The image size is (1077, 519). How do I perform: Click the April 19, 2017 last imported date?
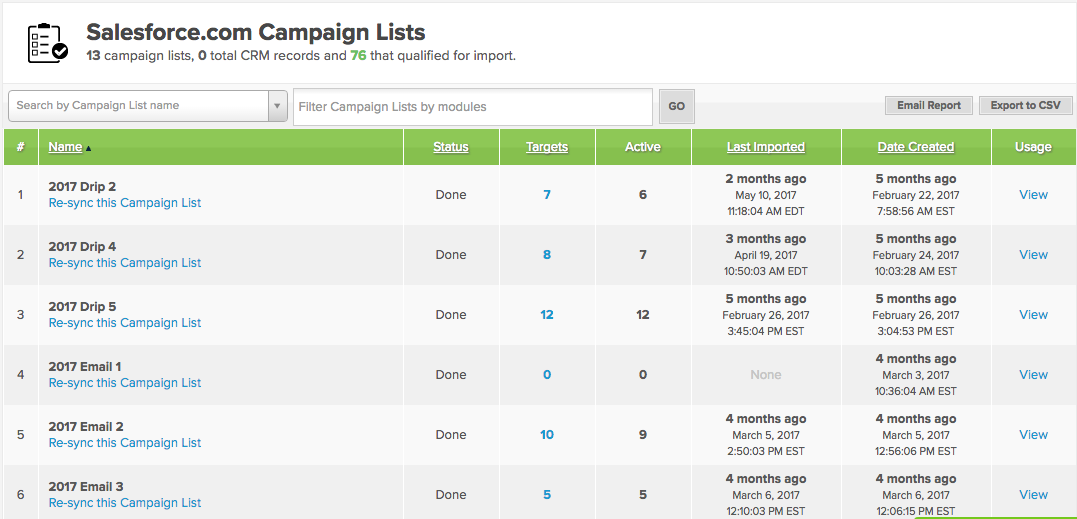766,255
